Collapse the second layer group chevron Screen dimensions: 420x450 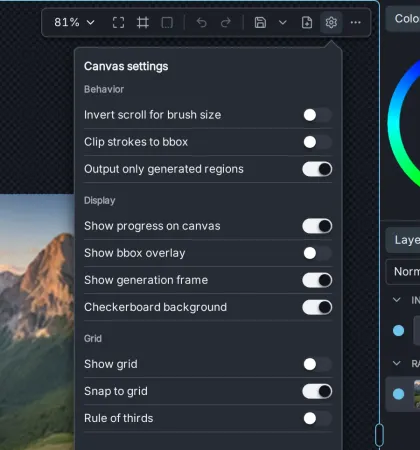[396, 363]
